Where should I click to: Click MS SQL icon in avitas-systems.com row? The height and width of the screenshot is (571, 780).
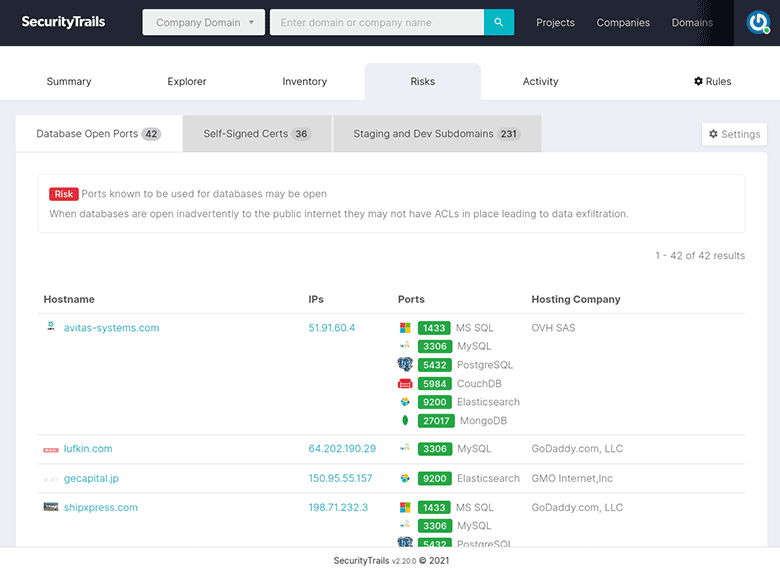pos(405,328)
